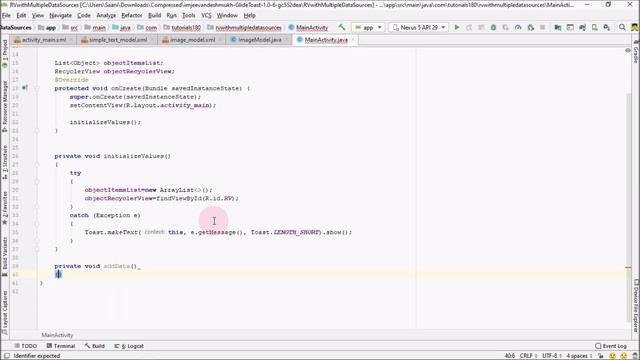Open the Profile app gauge icon
The width and height of the screenshot is (640, 360).
coord(518,27)
